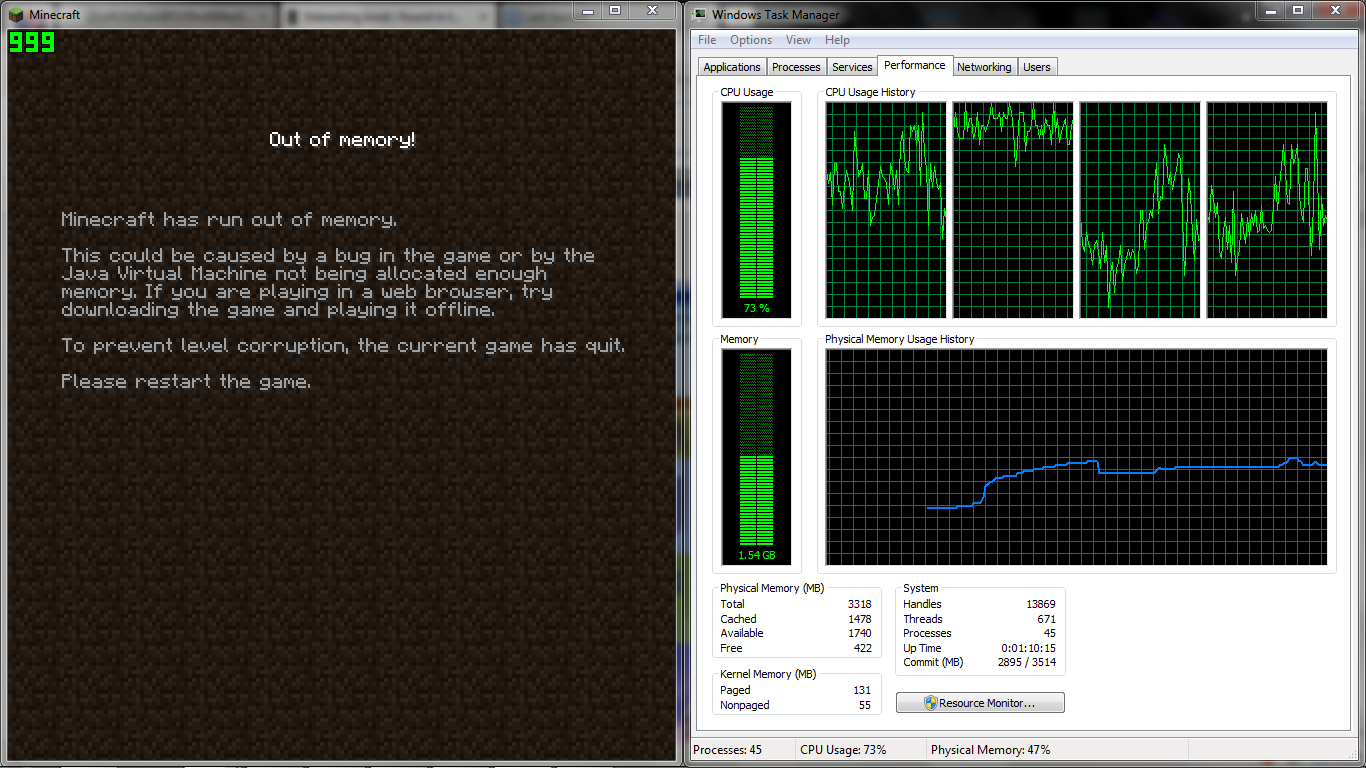
Task: Close the Task Manager window
Action: click(x=1337, y=10)
